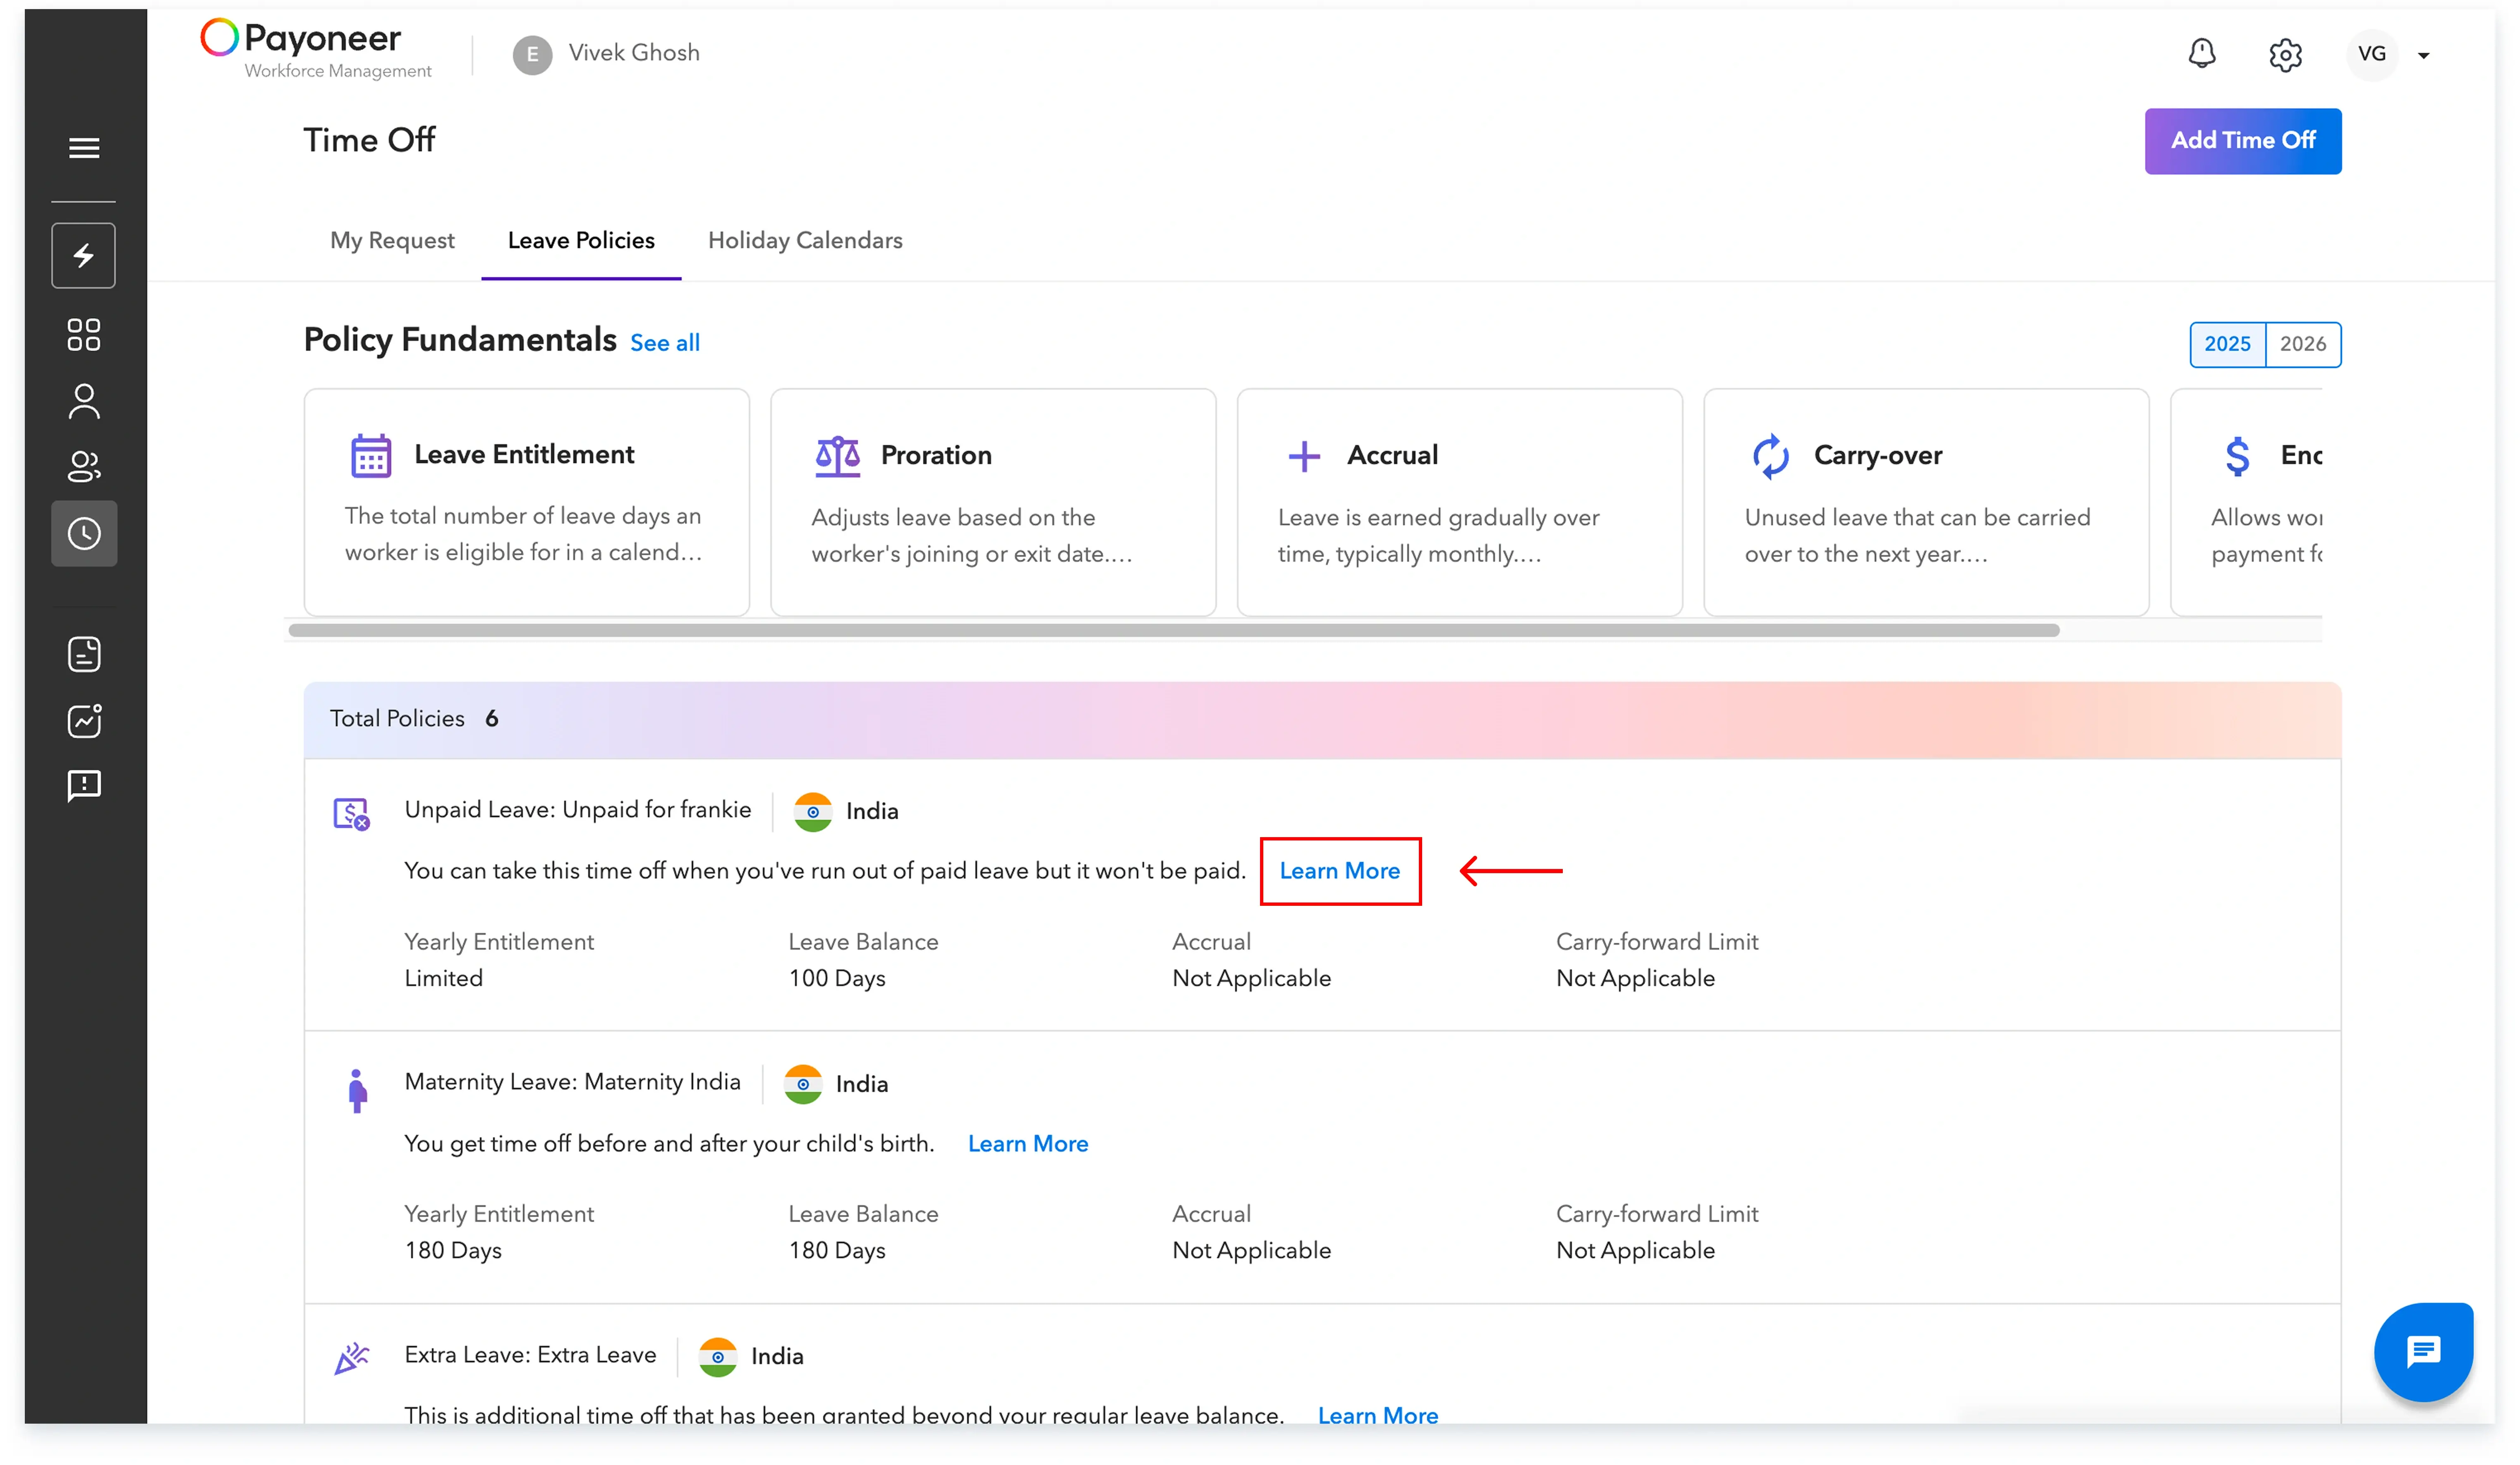
Task: Click the lightning bolt quick actions icon
Action: pyautogui.click(x=84, y=256)
